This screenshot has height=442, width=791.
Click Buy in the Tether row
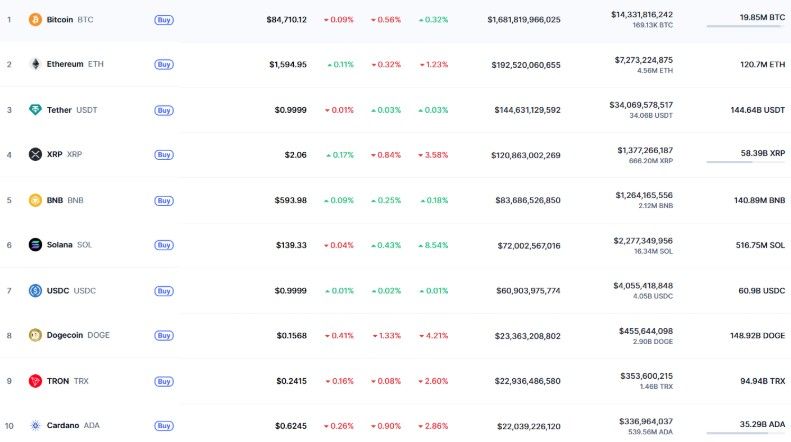[164, 110]
